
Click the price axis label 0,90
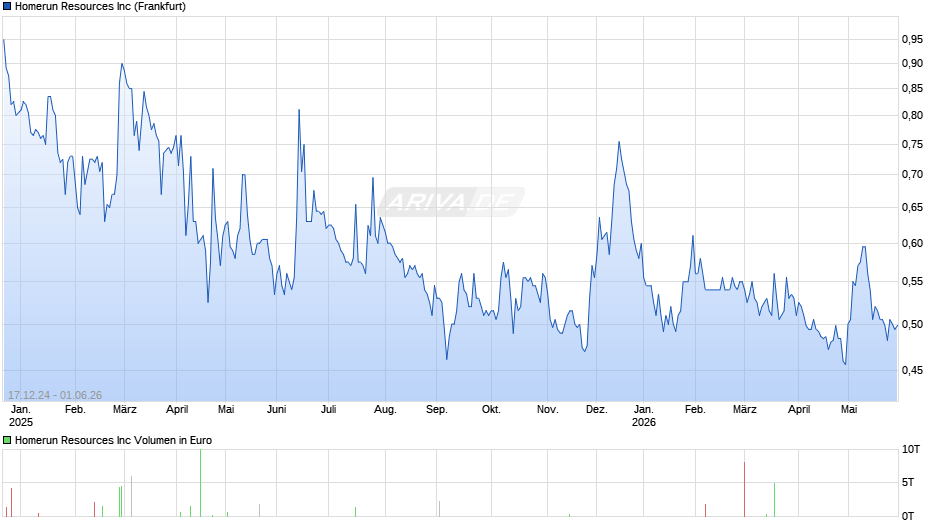912,64
